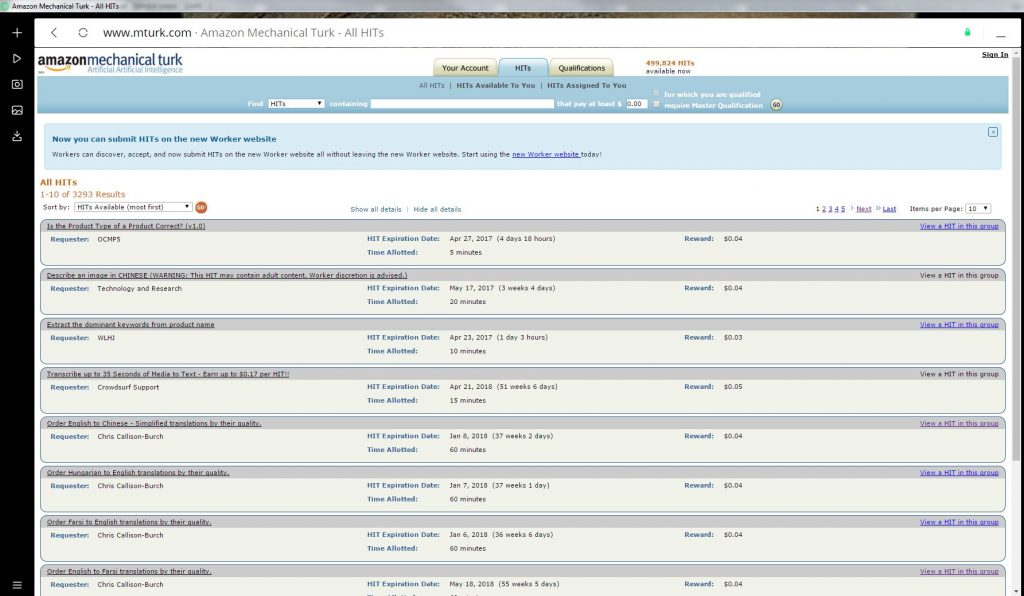Click the play icon in the left sidebar
This screenshot has height=596, width=1024.
(x=17, y=59)
